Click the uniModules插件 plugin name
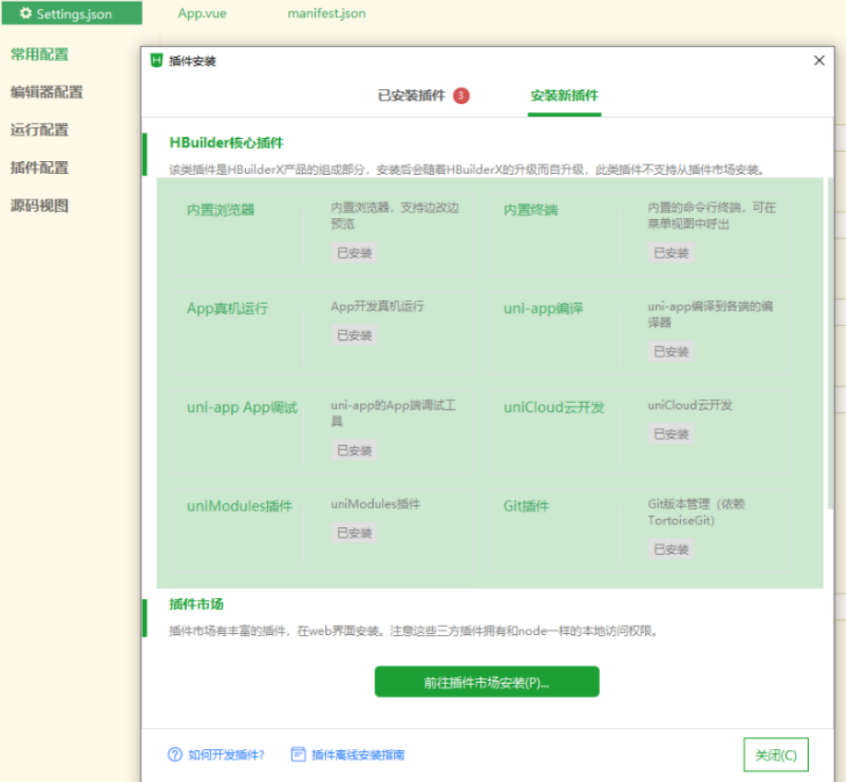Screen dimensions: 846x782 coord(240,506)
